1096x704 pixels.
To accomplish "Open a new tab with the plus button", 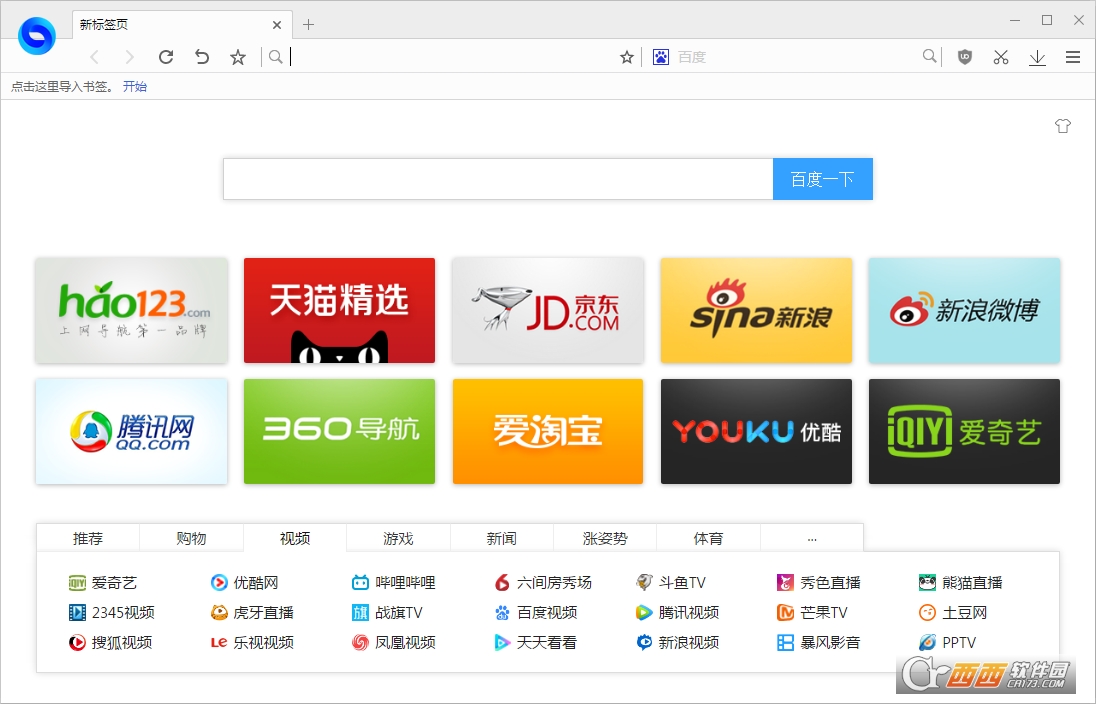I will (x=308, y=24).
